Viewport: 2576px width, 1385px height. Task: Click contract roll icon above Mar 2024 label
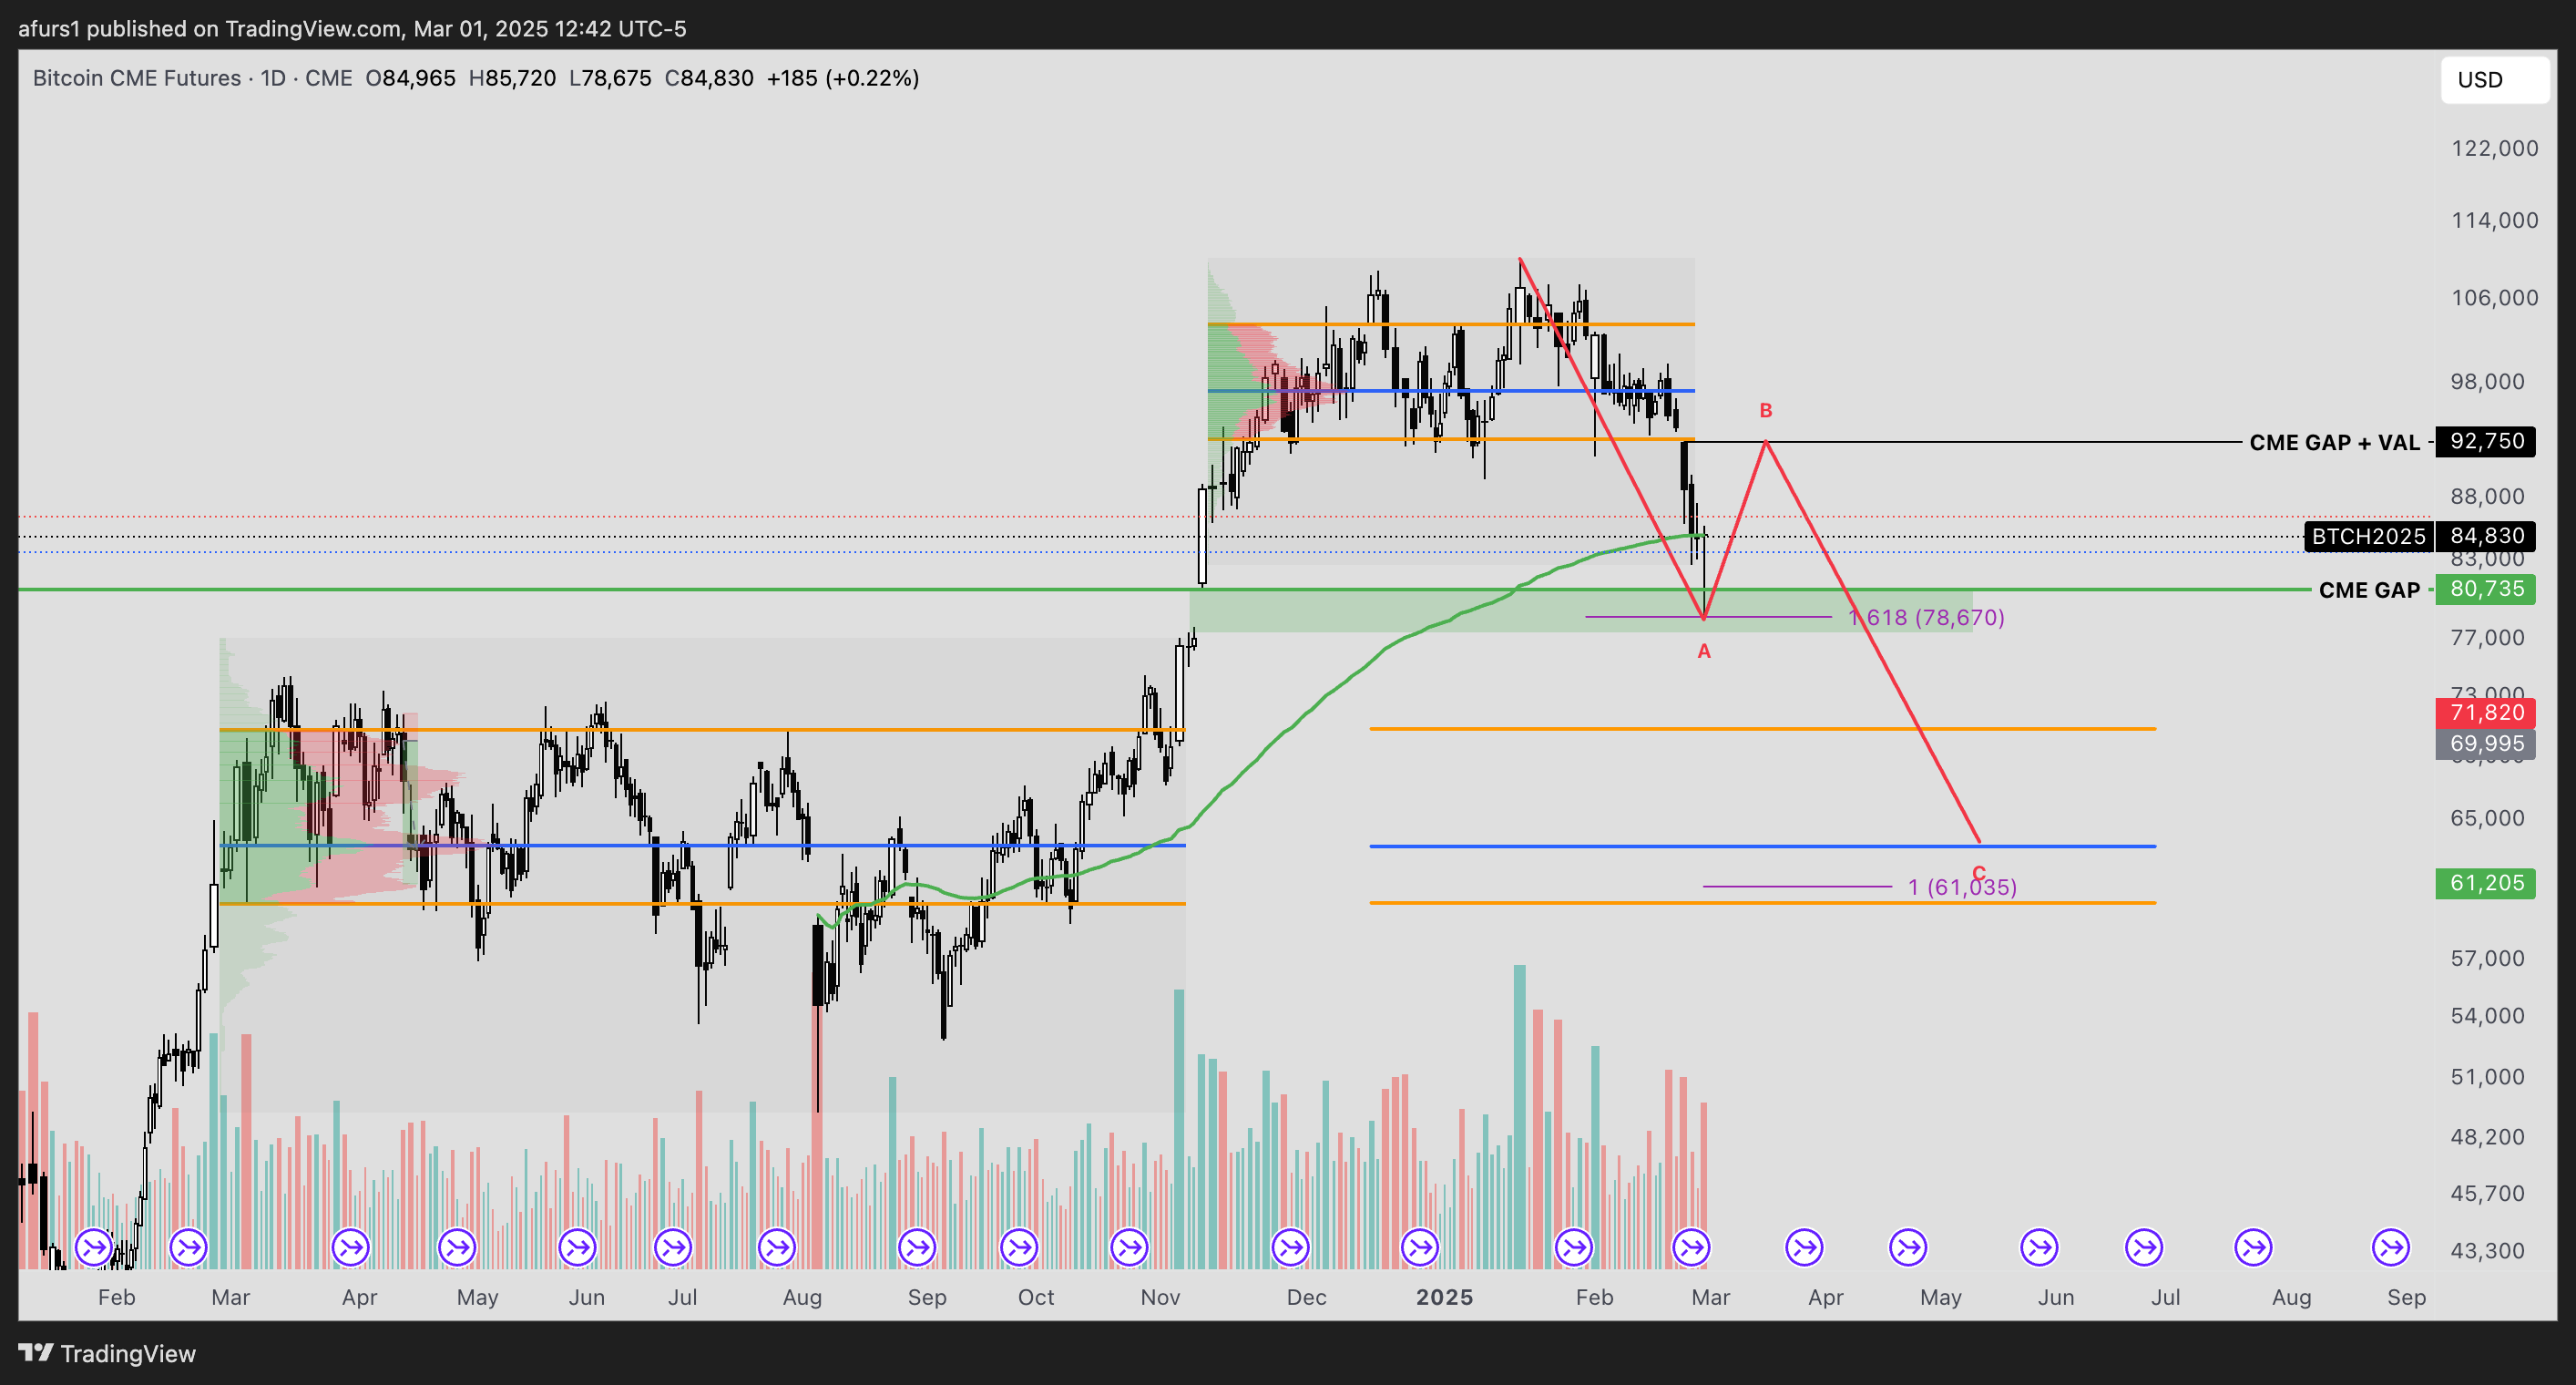(x=189, y=1247)
